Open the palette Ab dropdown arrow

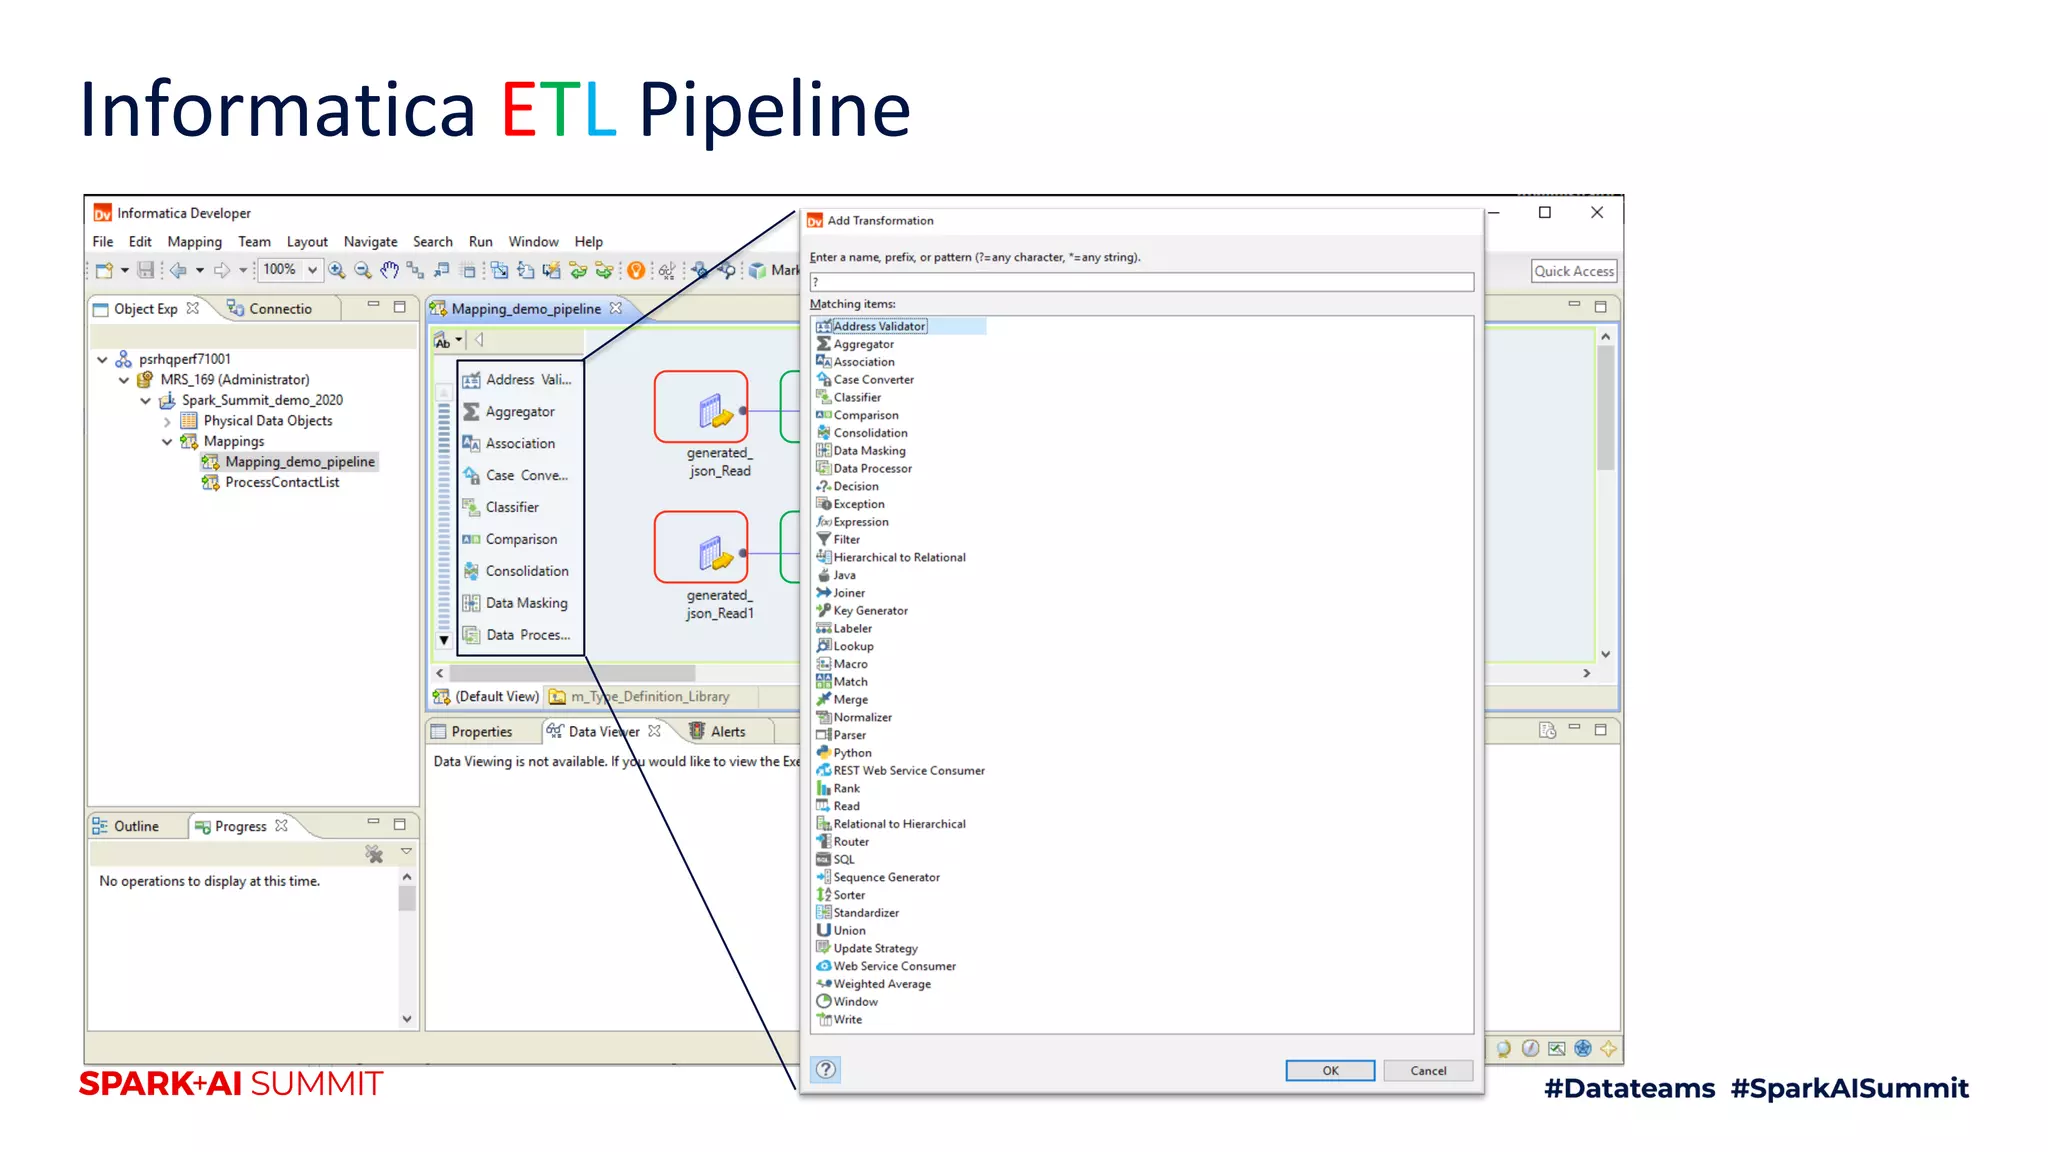[x=459, y=341]
